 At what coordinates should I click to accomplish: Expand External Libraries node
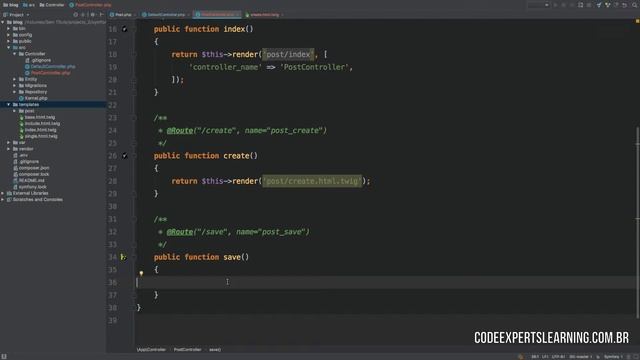pyautogui.click(x=3, y=193)
